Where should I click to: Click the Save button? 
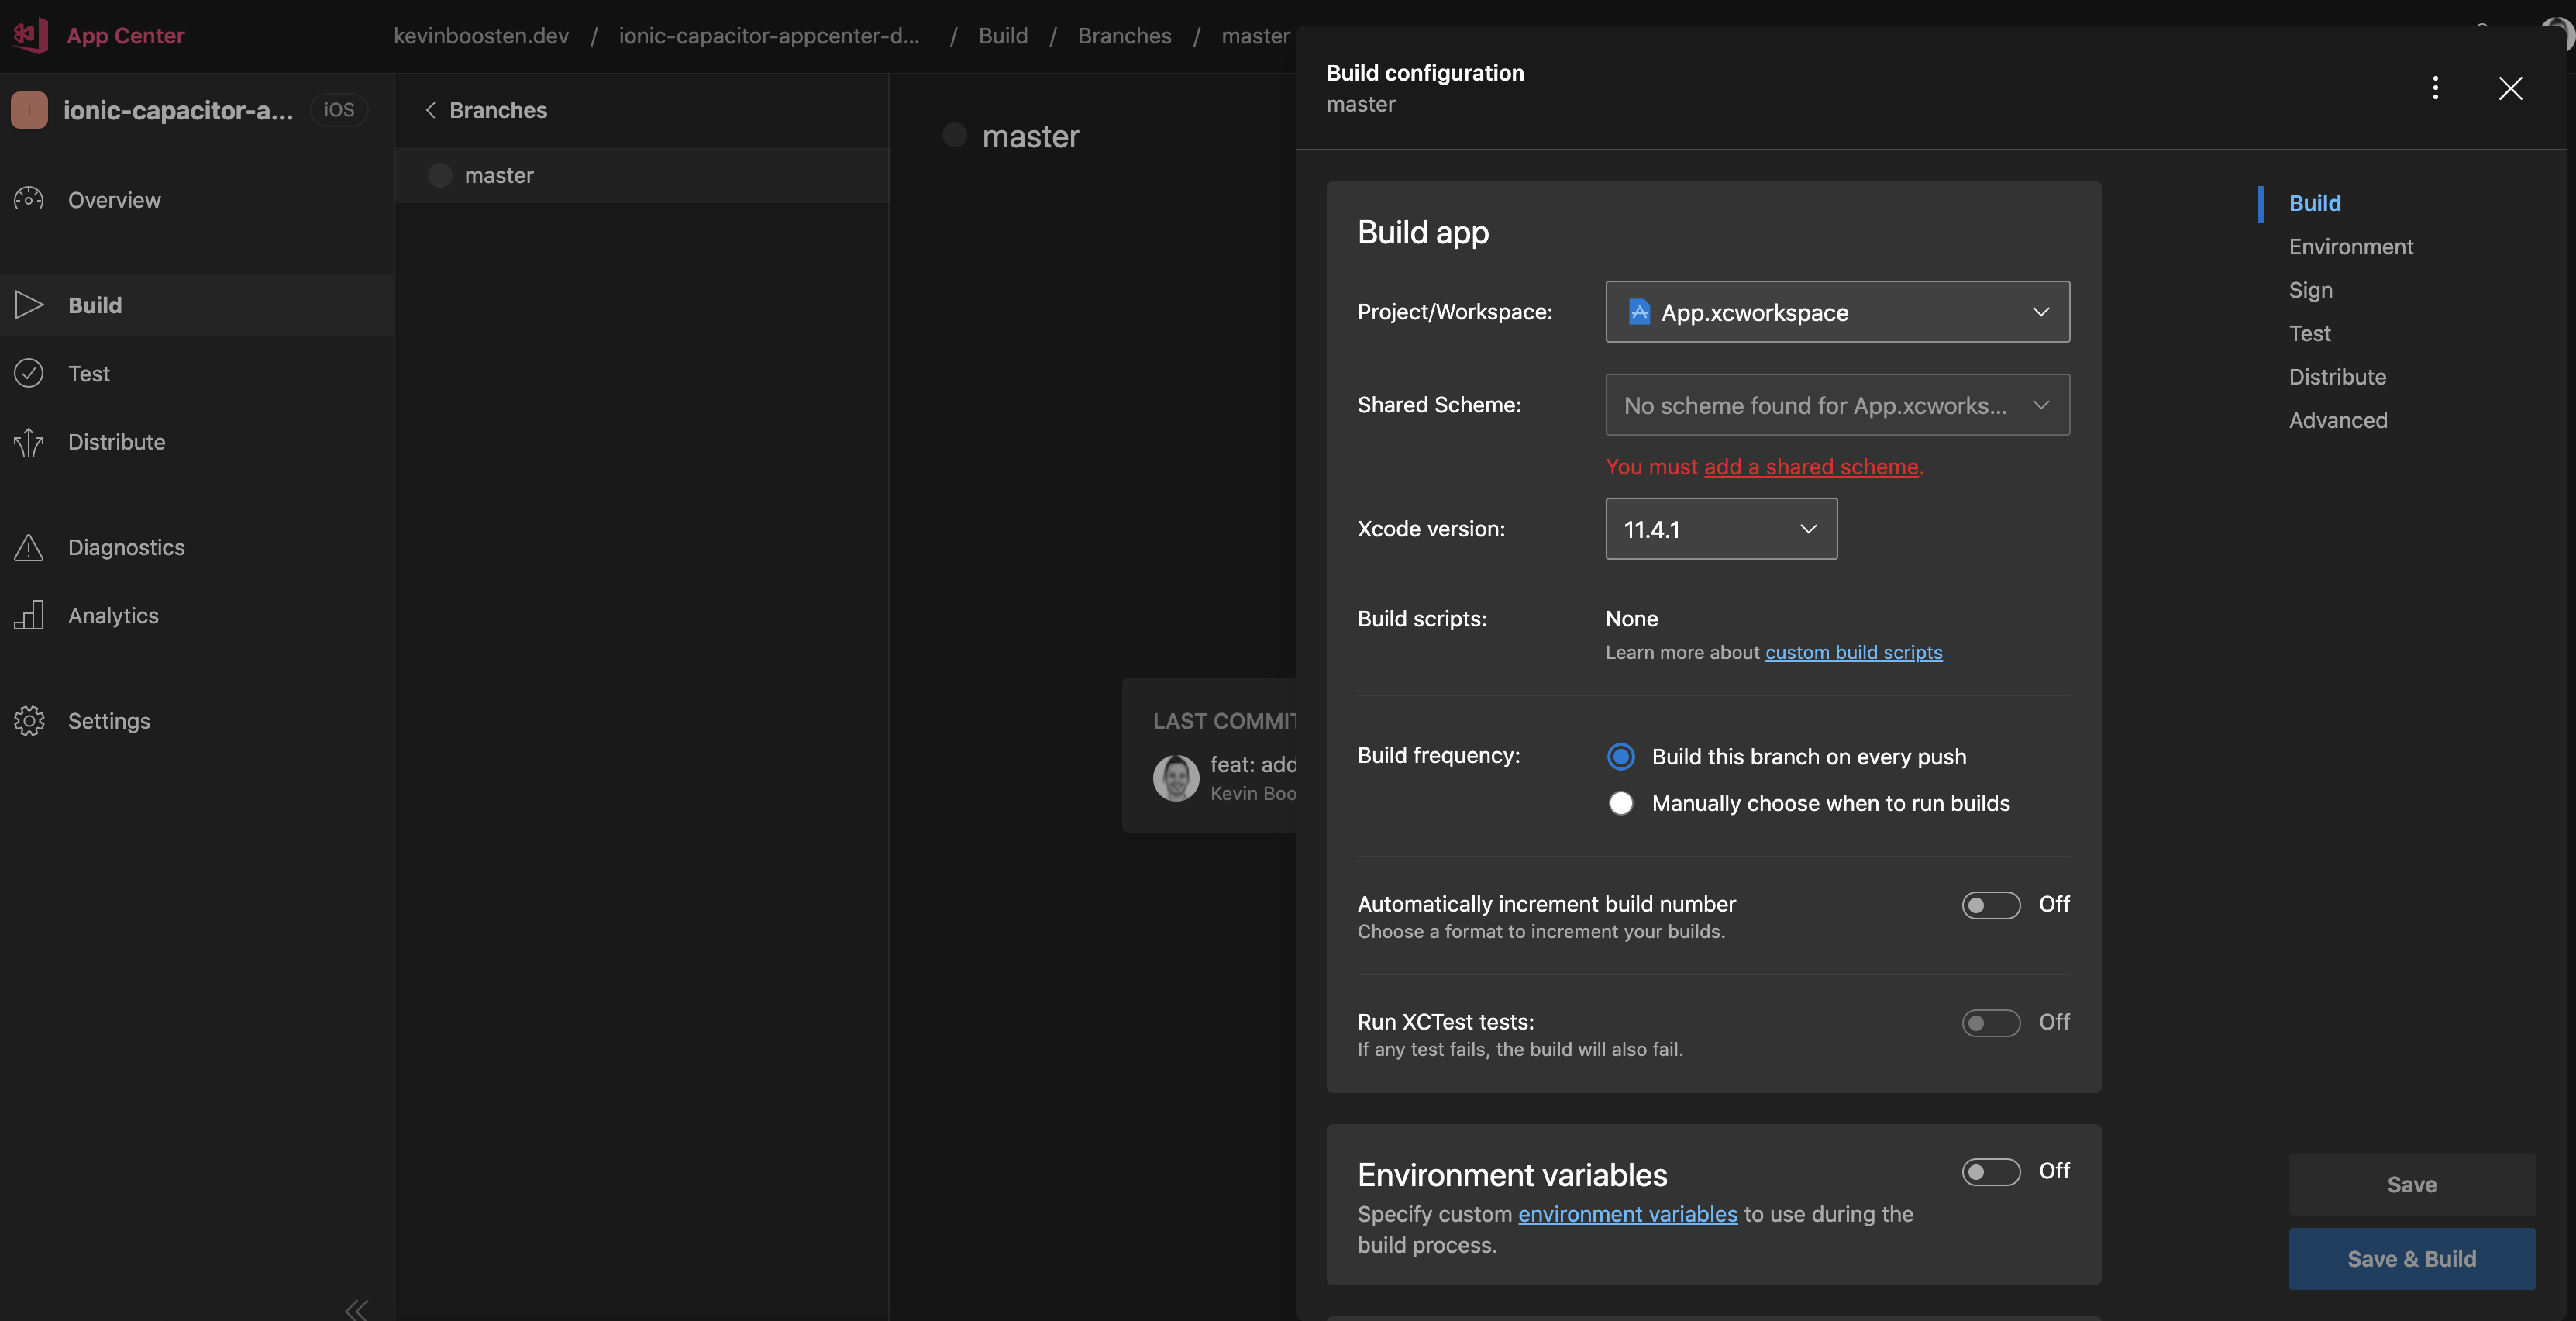tap(2411, 1184)
